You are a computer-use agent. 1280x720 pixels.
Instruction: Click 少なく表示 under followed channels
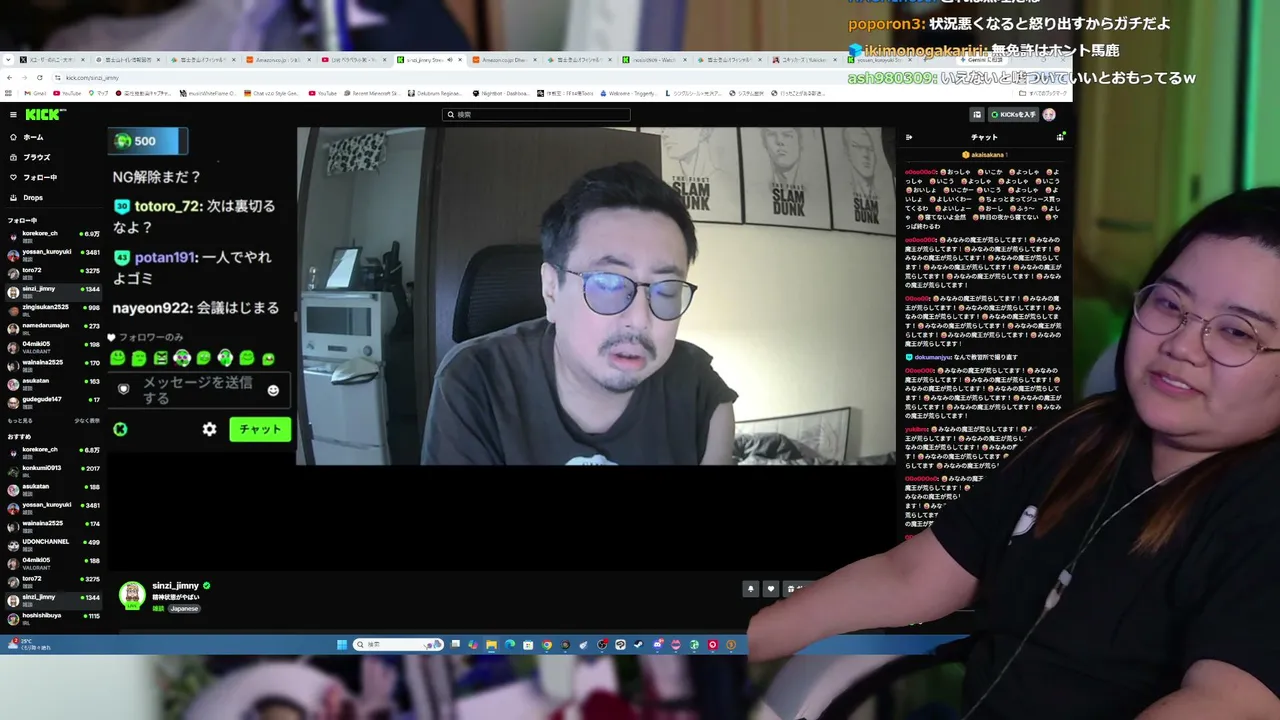87,421
